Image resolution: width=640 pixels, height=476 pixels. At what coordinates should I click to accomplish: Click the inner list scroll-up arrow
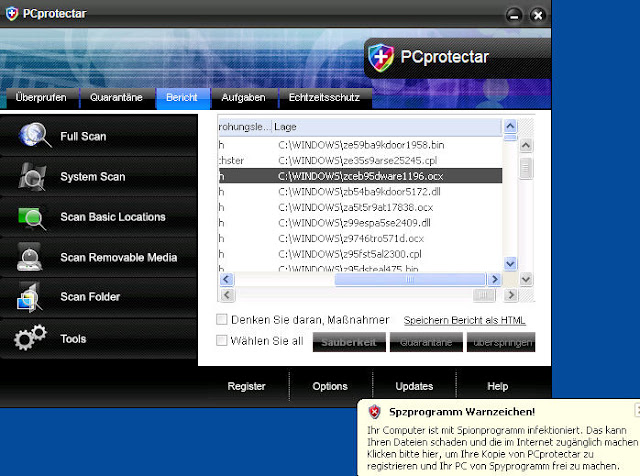[x=510, y=126]
